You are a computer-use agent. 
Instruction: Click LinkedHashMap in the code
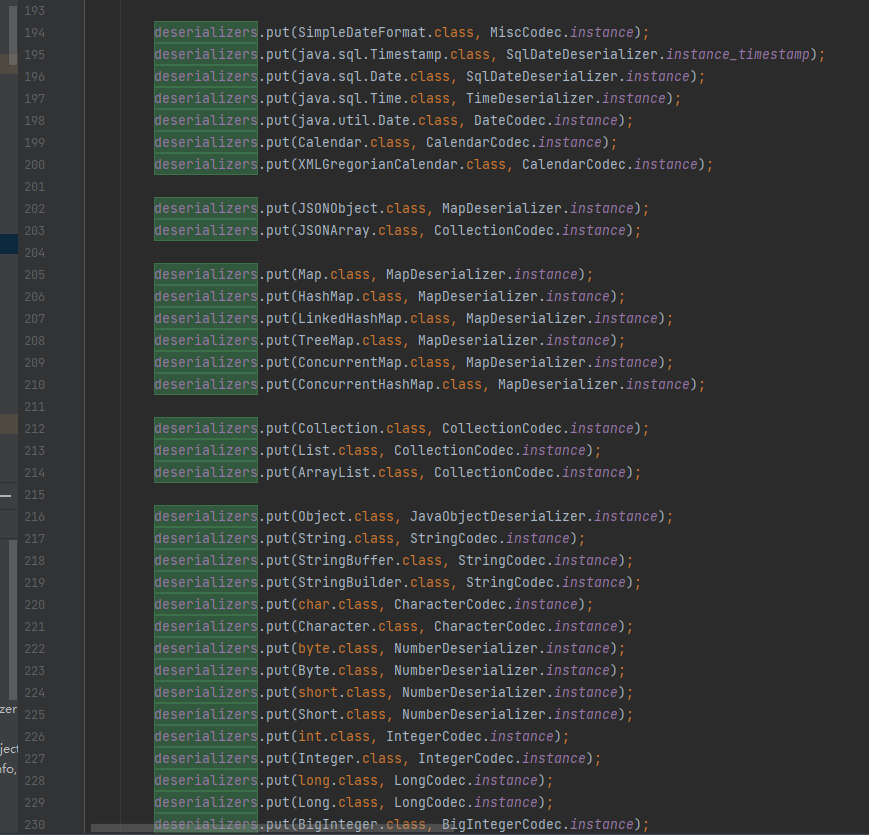350,319
